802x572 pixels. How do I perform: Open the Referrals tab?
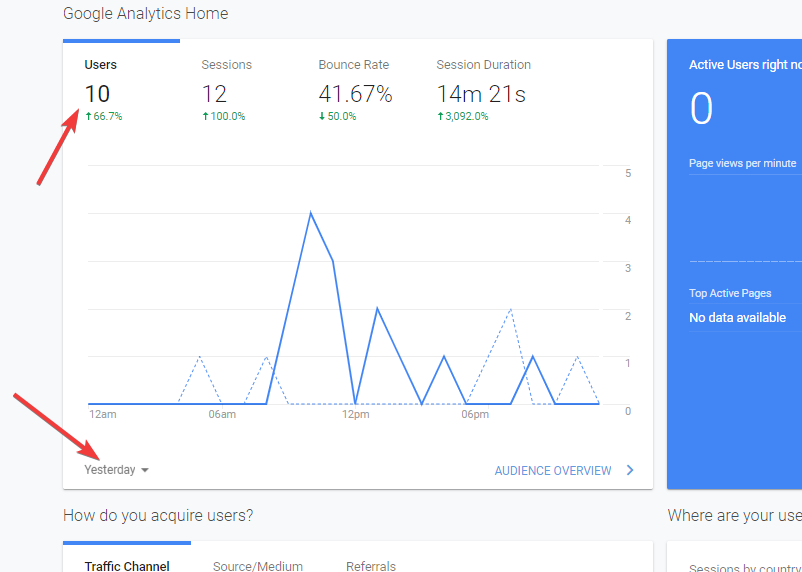pos(371,566)
